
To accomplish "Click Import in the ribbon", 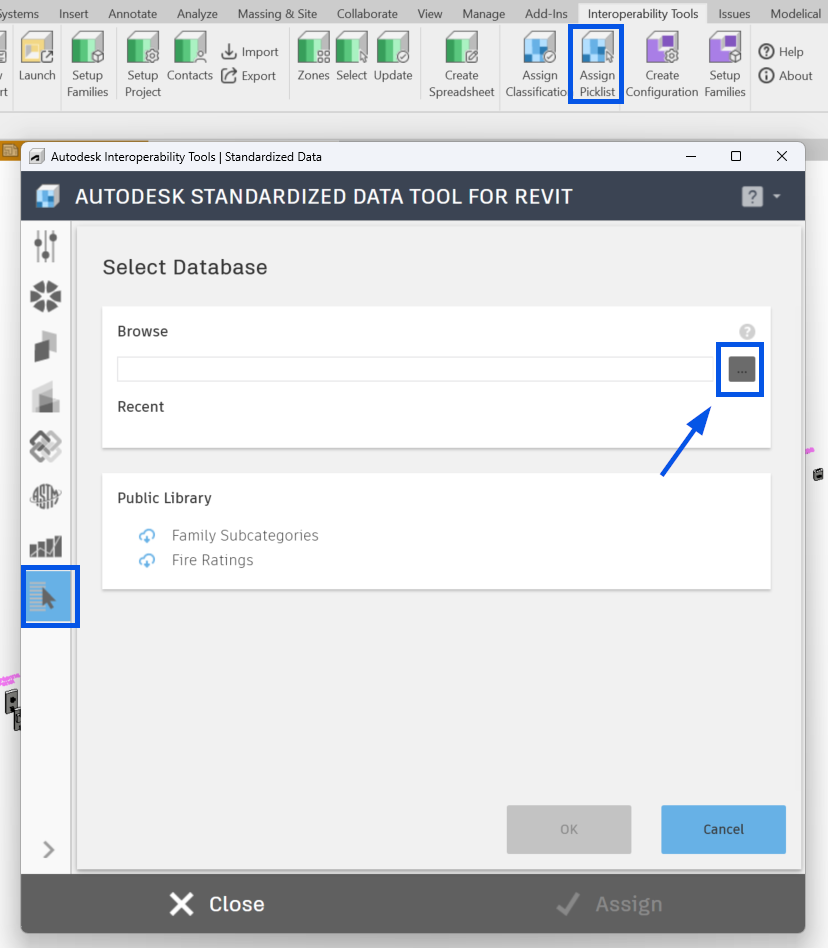I will pos(250,52).
